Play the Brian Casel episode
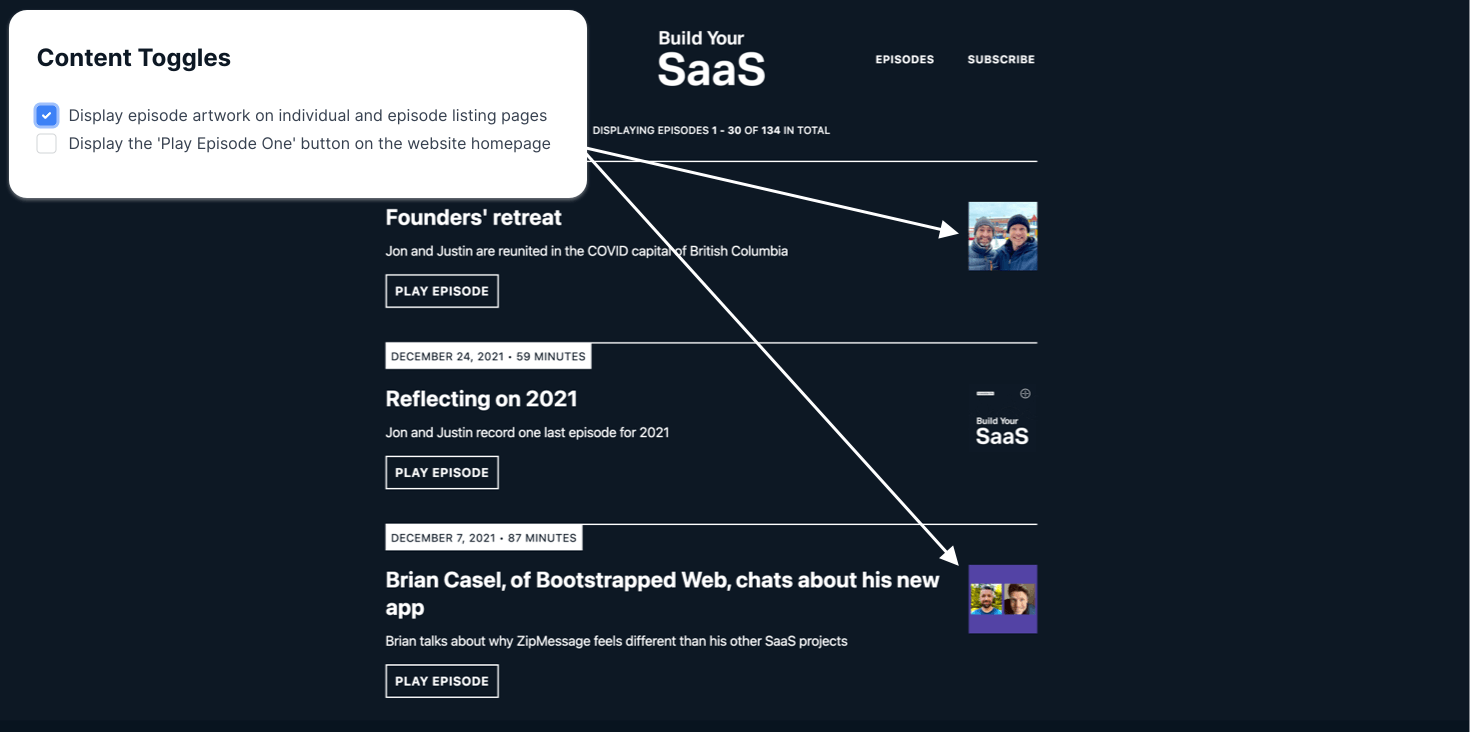The image size is (1470, 732). tap(441, 681)
